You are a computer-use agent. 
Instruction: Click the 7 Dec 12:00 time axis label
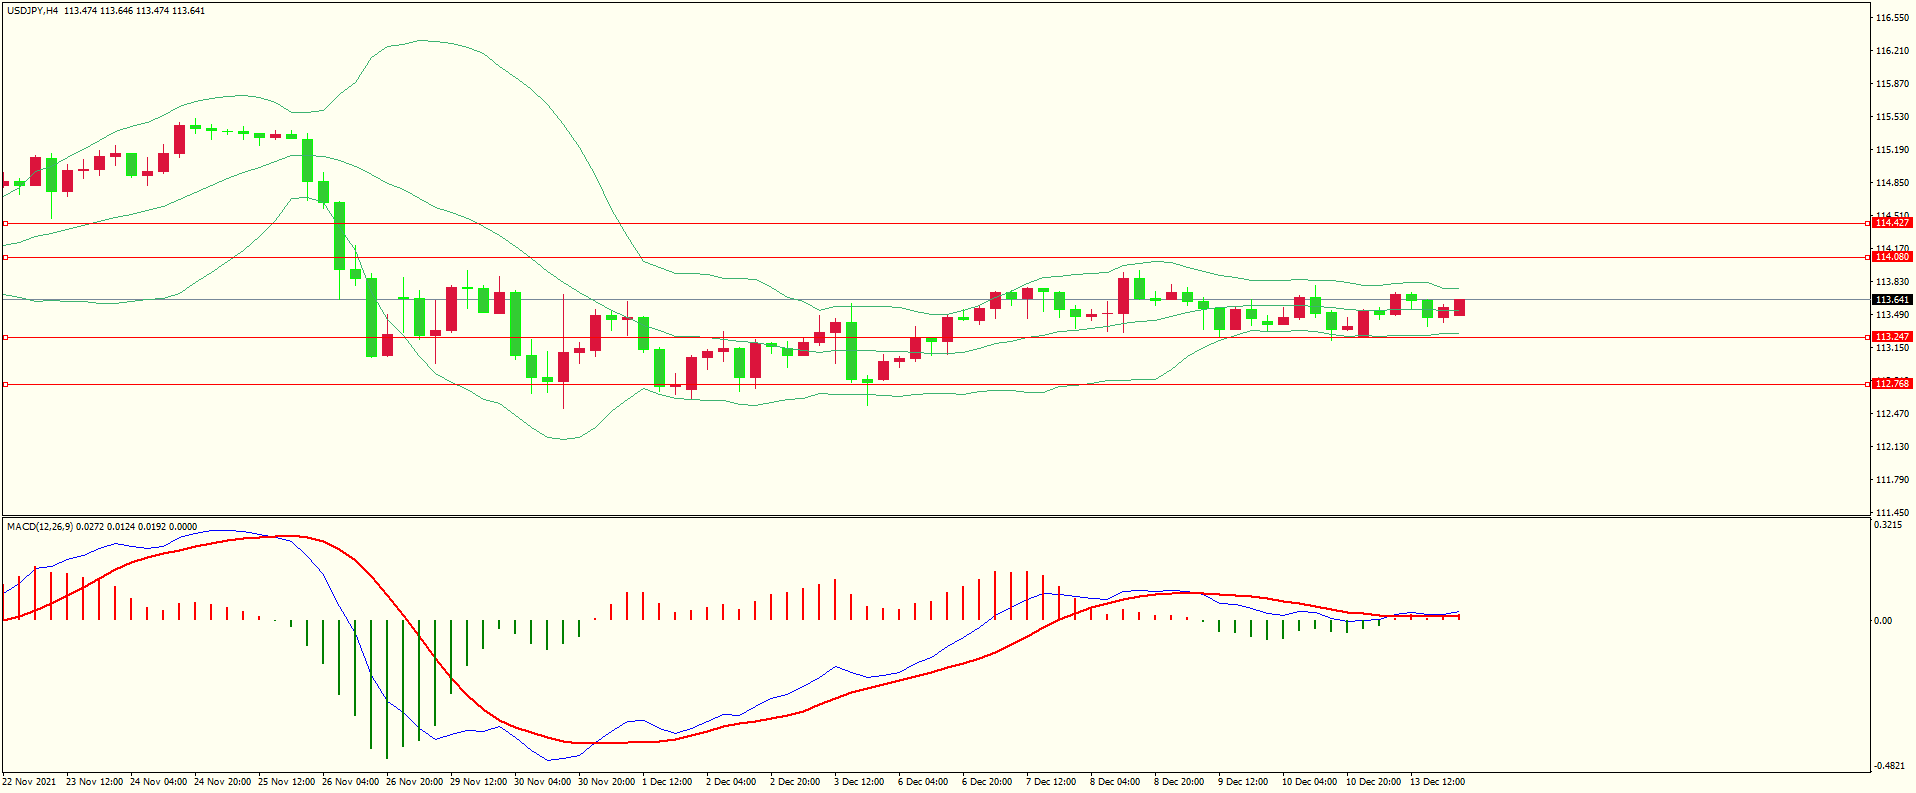pyautogui.click(x=1051, y=782)
